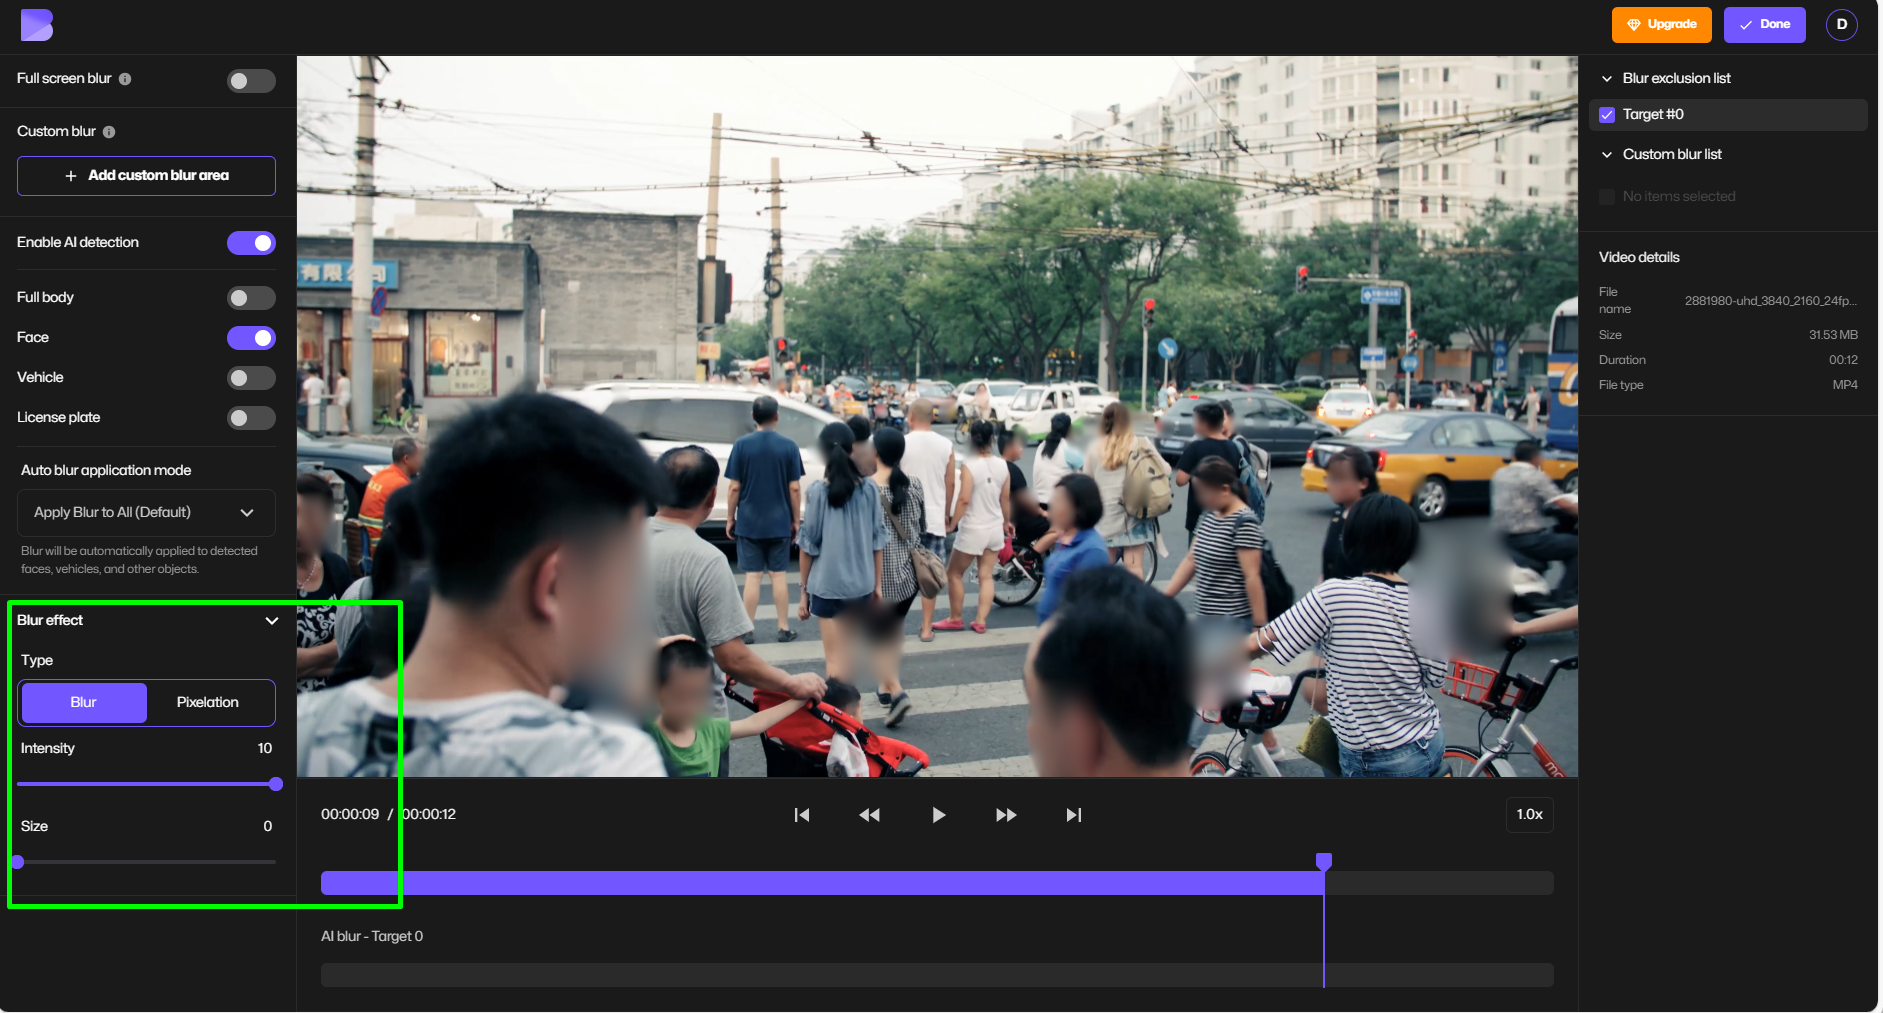
Task: Uncheck Target #0 in the exclusion list
Action: coord(1607,114)
